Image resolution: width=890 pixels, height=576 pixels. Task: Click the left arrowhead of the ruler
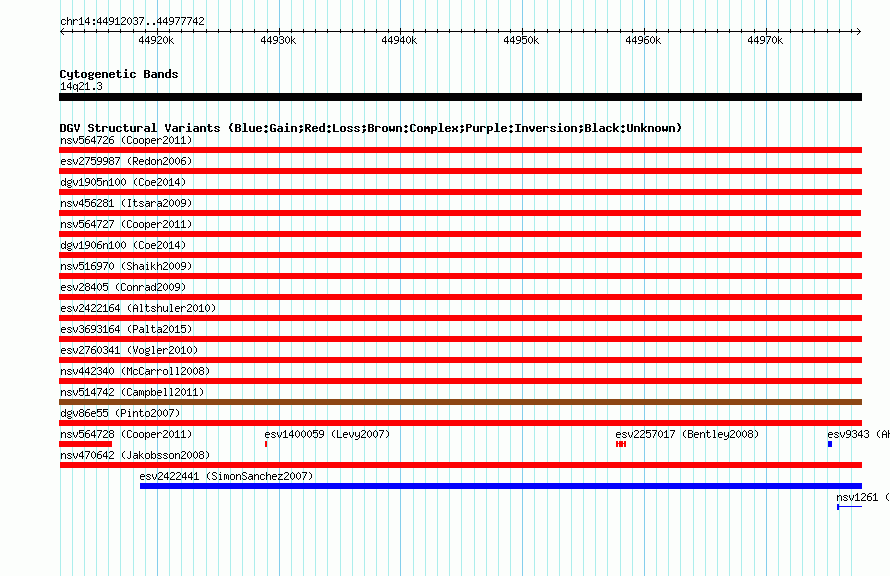click(62, 32)
